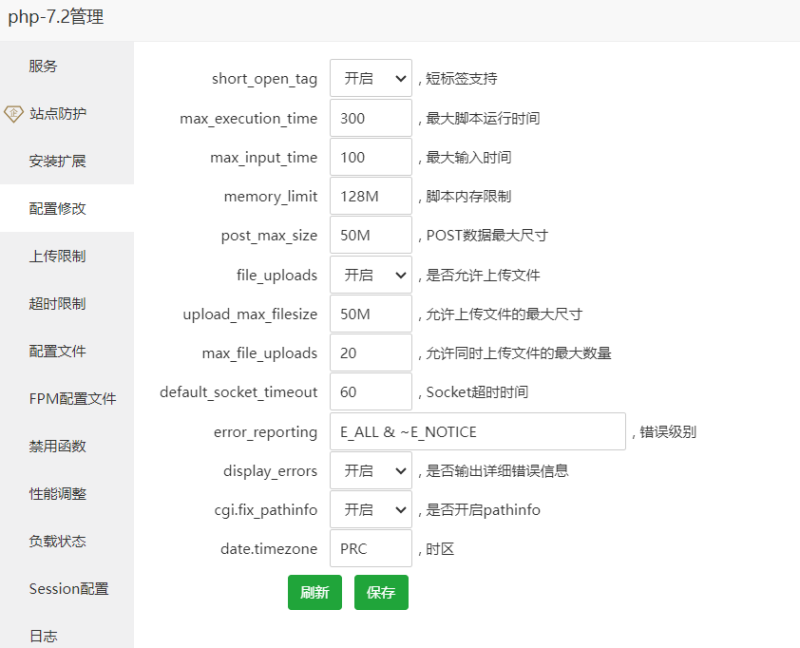View the 负载状态 tab
This screenshot has height=648, width=800.
point(67,540)
